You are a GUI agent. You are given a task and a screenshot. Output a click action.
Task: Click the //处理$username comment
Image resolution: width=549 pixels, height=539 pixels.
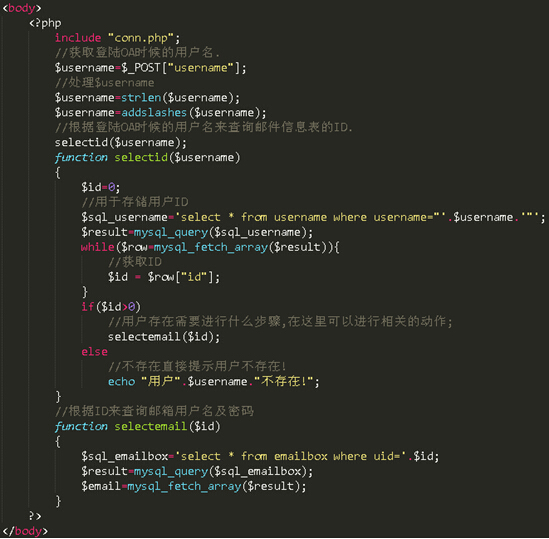point(104,83)
